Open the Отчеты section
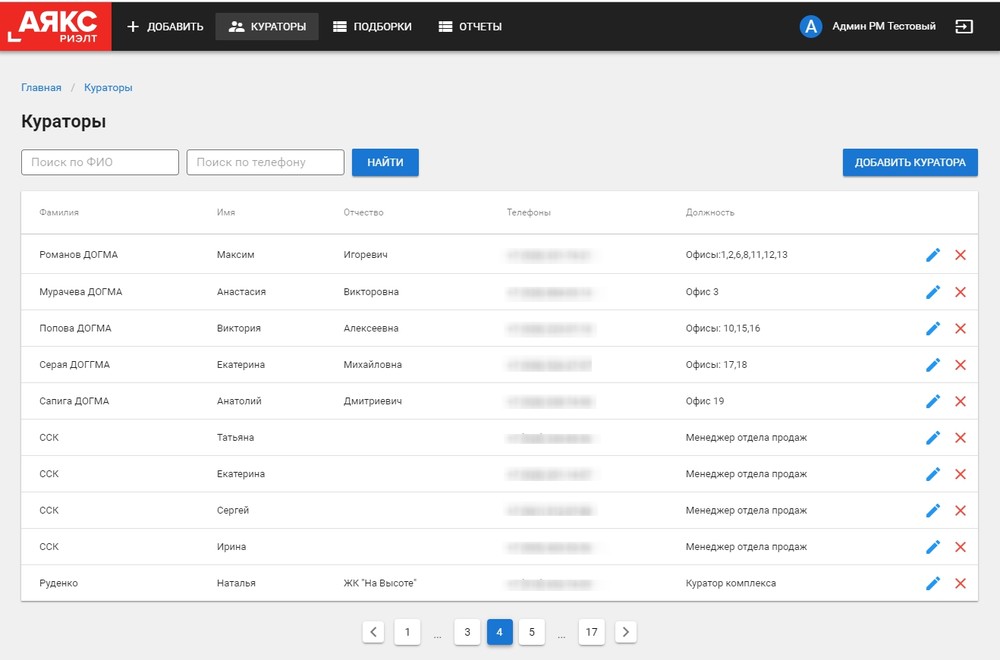This screenshot has width=1000, height=660. tap(470, 27)
